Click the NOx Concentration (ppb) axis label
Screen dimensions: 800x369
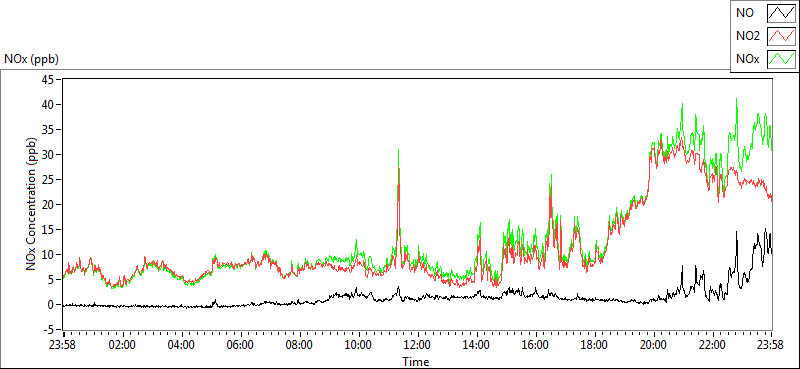pos(31,204)
